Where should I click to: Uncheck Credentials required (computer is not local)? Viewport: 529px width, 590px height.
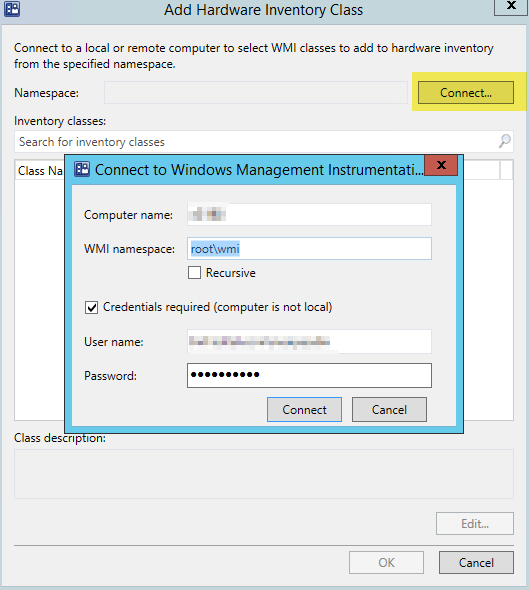click(91, 307)
